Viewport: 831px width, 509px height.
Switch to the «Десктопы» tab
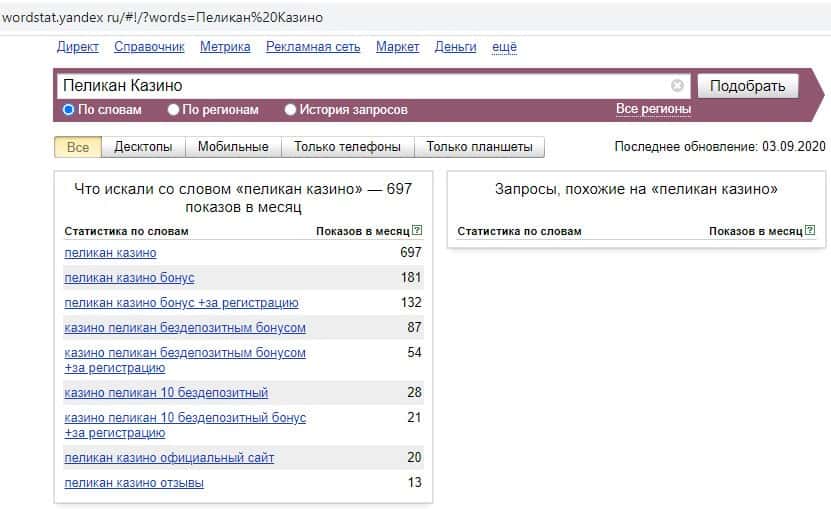click(x=143, y=147)
